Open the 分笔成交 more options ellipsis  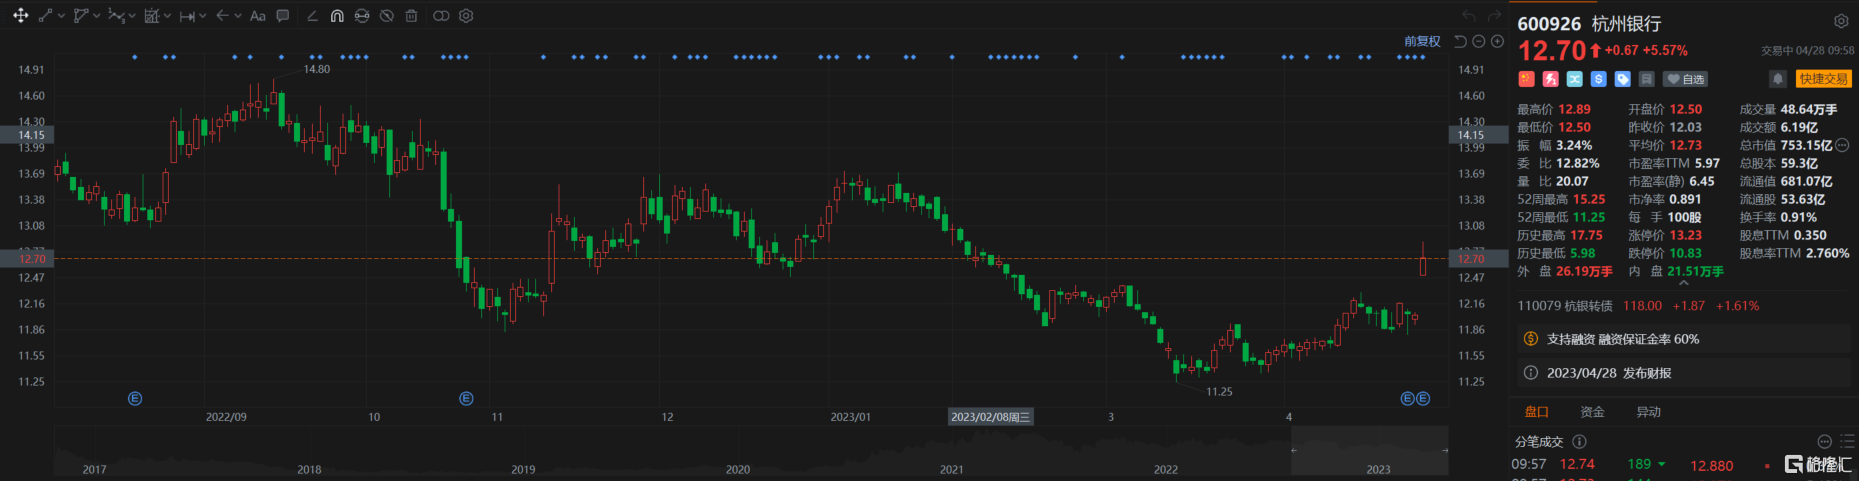click(x=1824, y=441)
